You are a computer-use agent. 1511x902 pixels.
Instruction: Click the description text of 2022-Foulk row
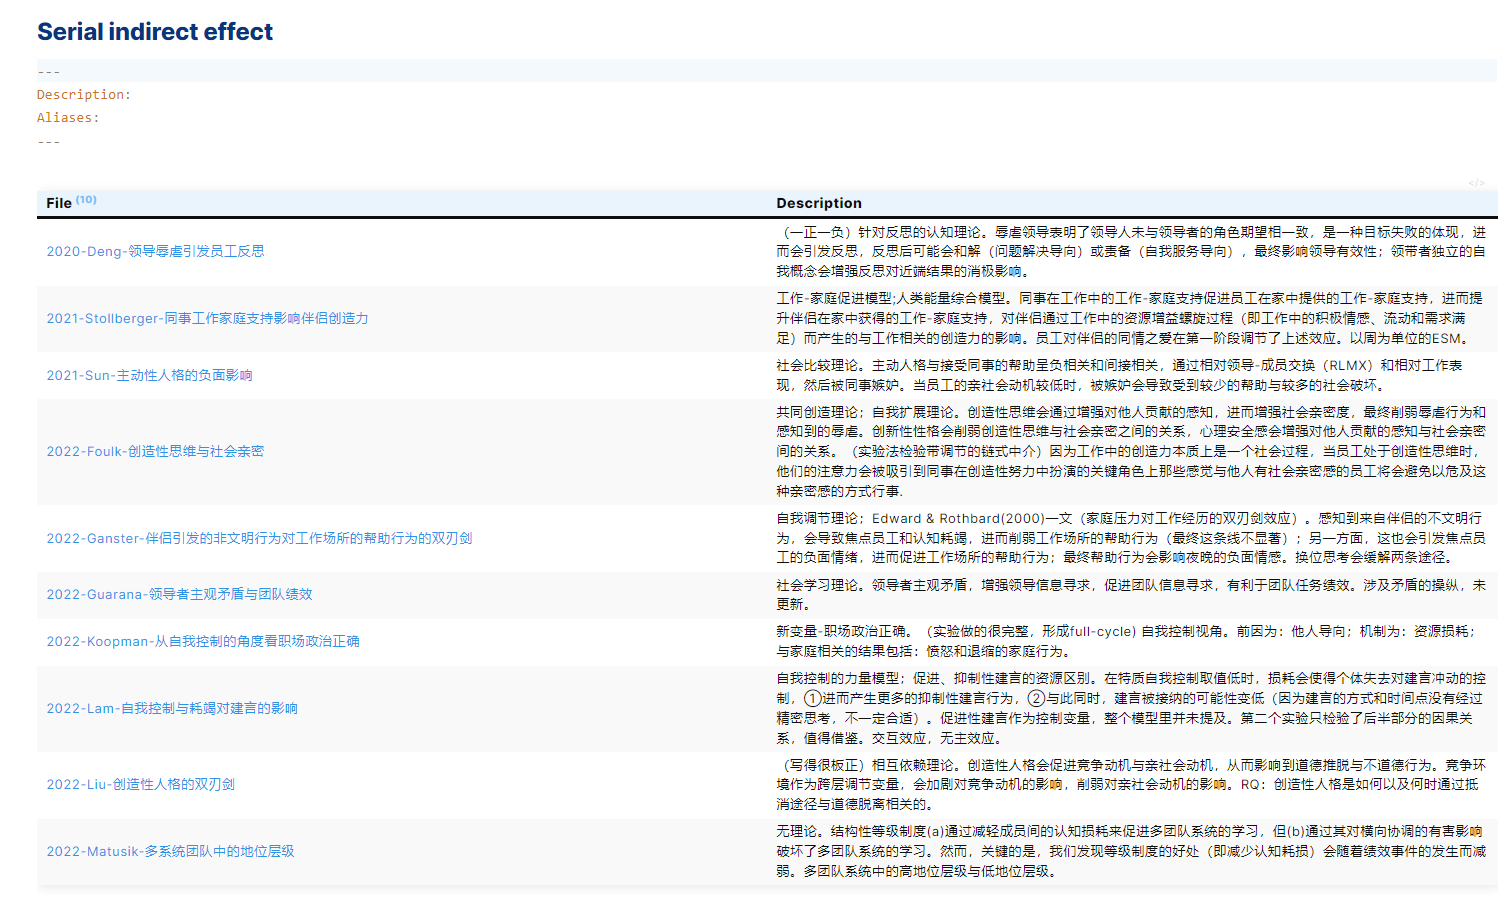(x=1131, y=451)
